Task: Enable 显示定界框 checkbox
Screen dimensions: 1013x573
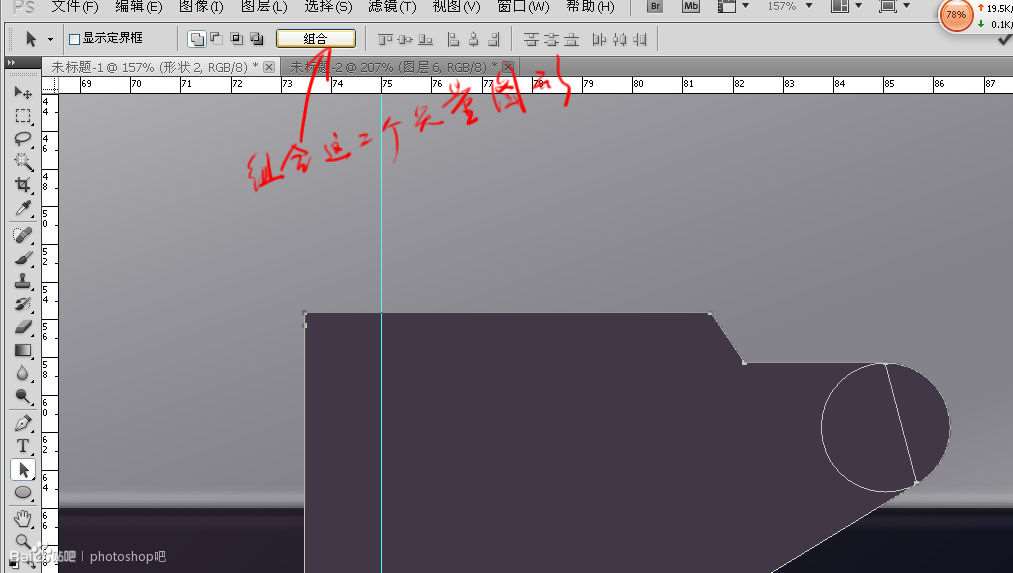Action: pos(74,39)
